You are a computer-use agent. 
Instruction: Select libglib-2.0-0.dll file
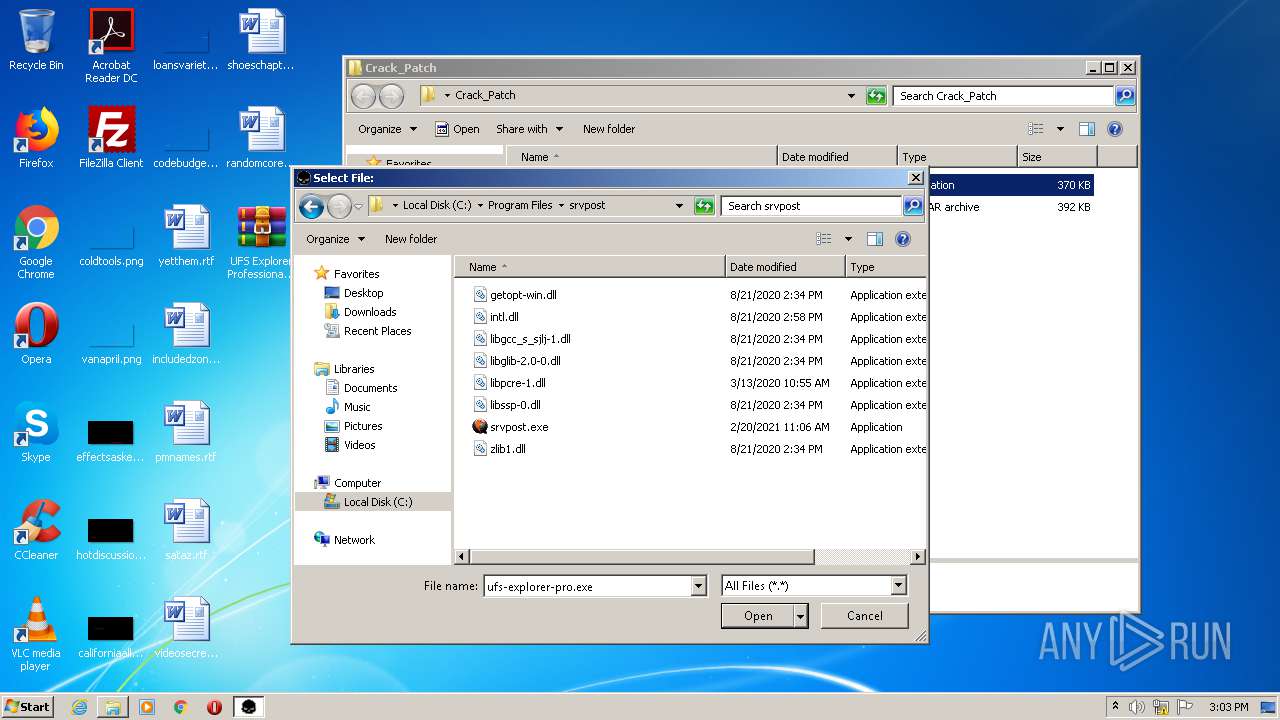tap(517, 361)
